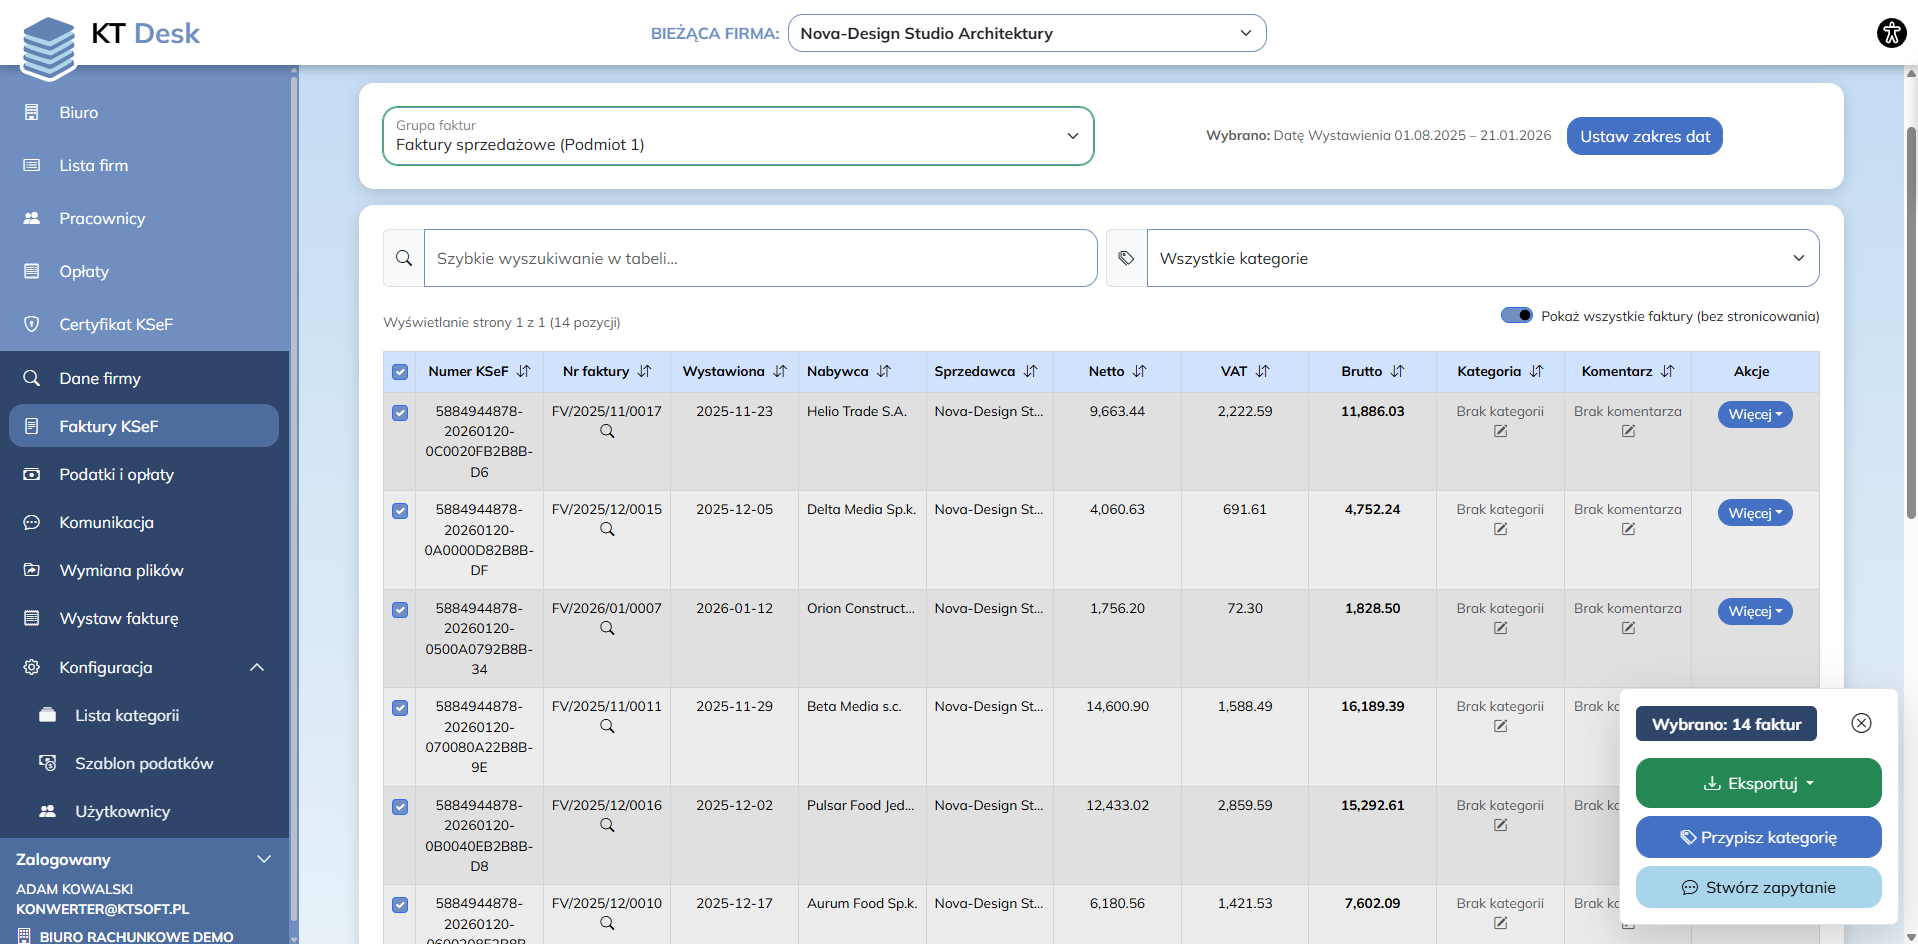Close the selected invoices popup panel
Viewport: 1918px width, 944px height.
pyautogui.click(x=1861, y=723)
